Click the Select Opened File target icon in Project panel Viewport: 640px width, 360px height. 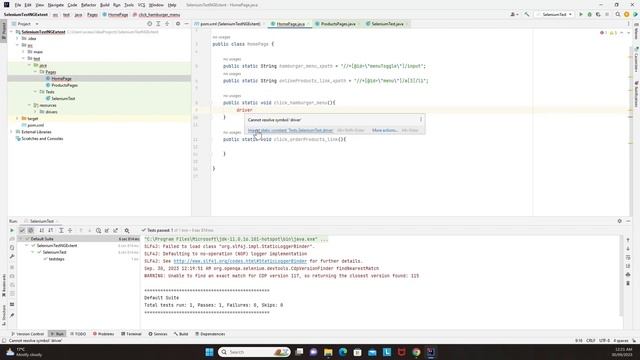pyautogui.click(x=149, y=24)
